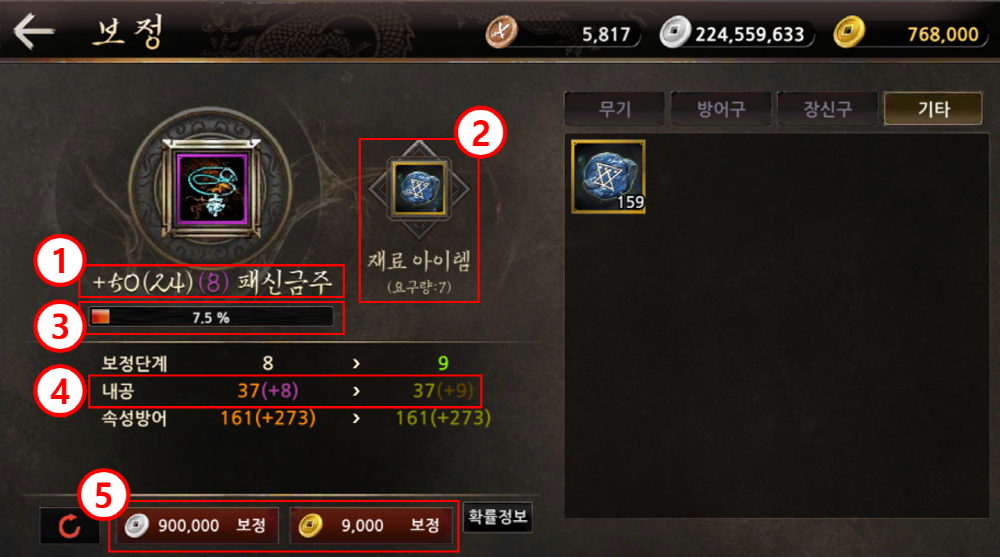Tap the 내공 stat row
This screenshot has width=1000, height=557.
285,390
